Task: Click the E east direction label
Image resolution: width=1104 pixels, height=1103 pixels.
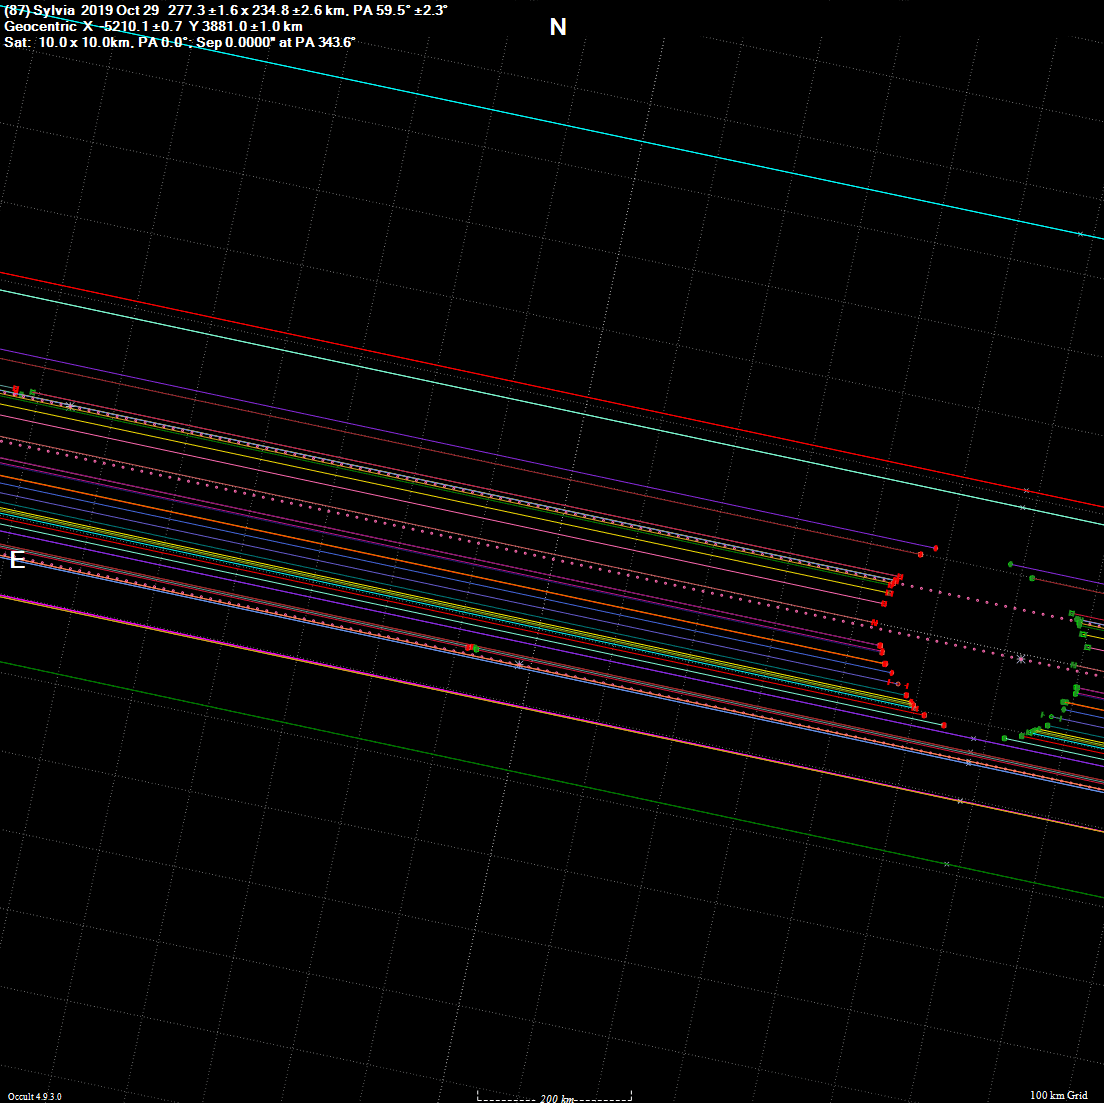Action: pos(16,560)
